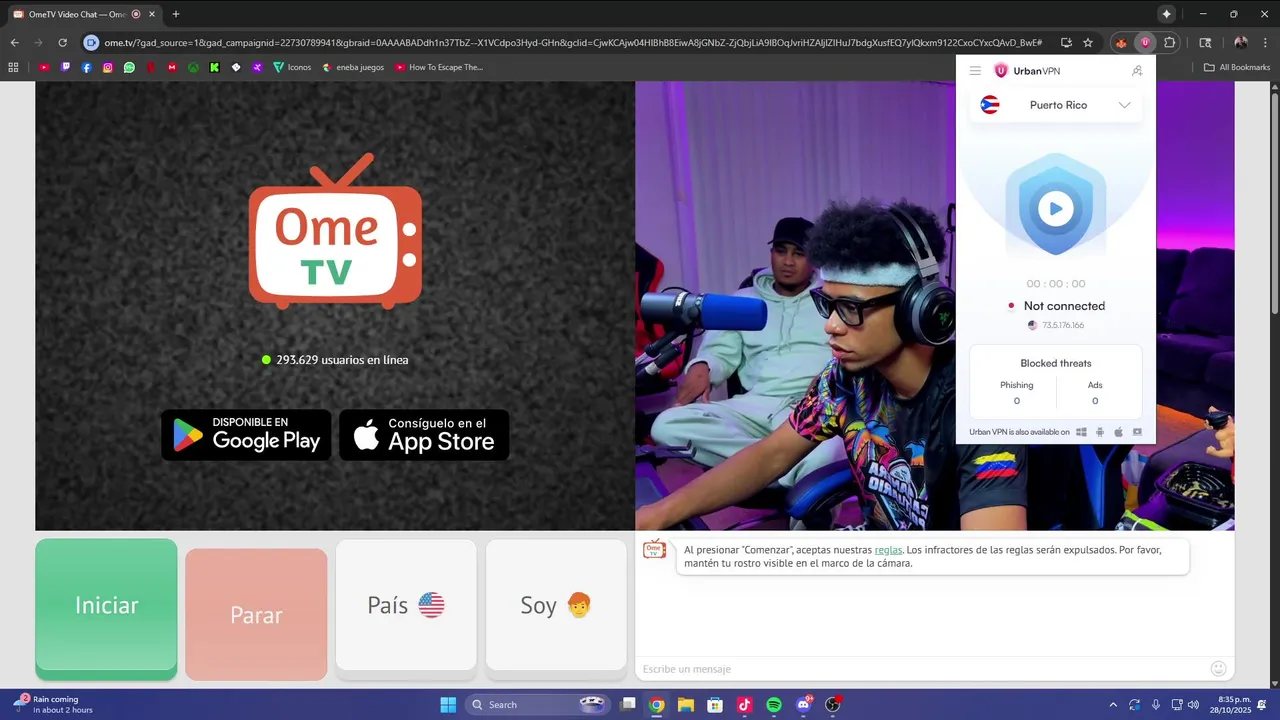
Task: Open the Soy gender selector
Action: click(556, 605)
